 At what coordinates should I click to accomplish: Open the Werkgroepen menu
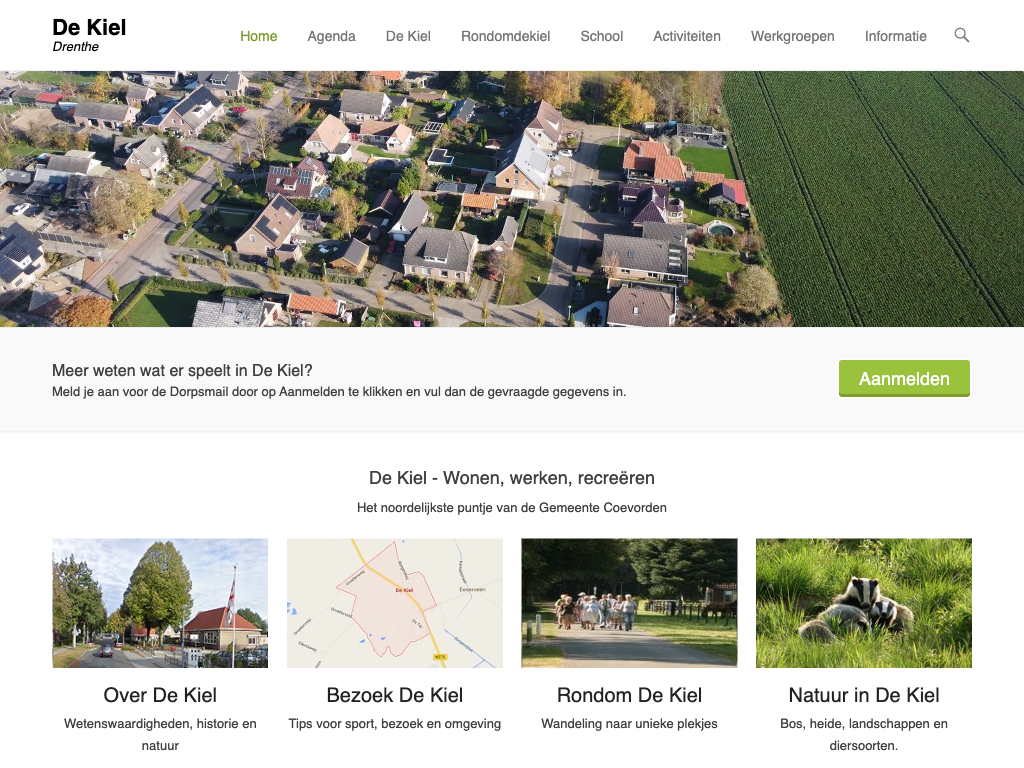[x=792, y=36]
